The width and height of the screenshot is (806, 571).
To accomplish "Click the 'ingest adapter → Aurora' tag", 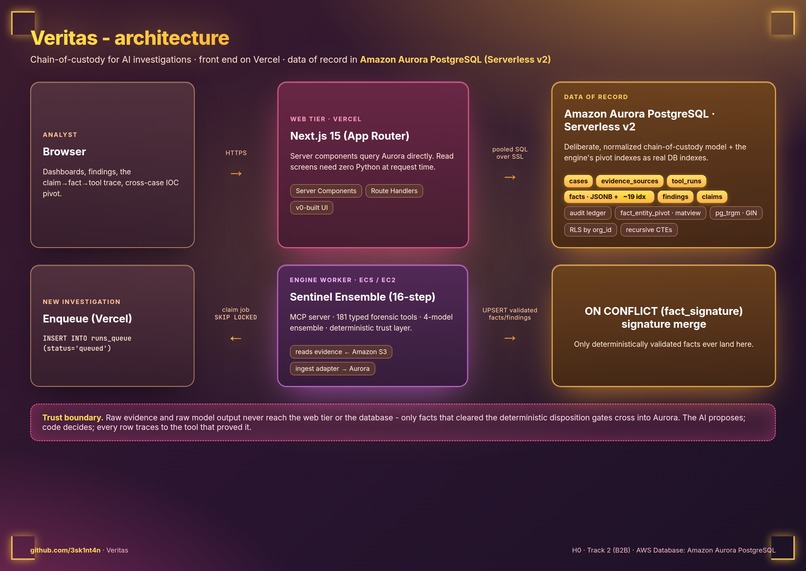I will [332, 369].
